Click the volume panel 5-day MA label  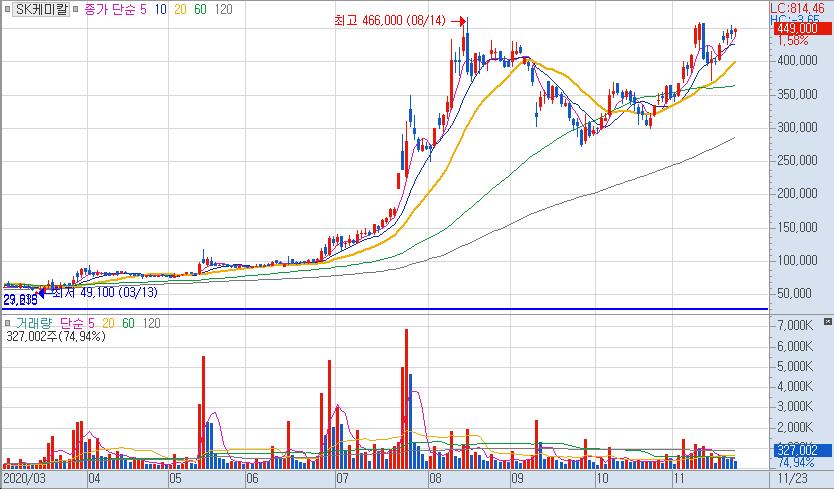point(91,323)
